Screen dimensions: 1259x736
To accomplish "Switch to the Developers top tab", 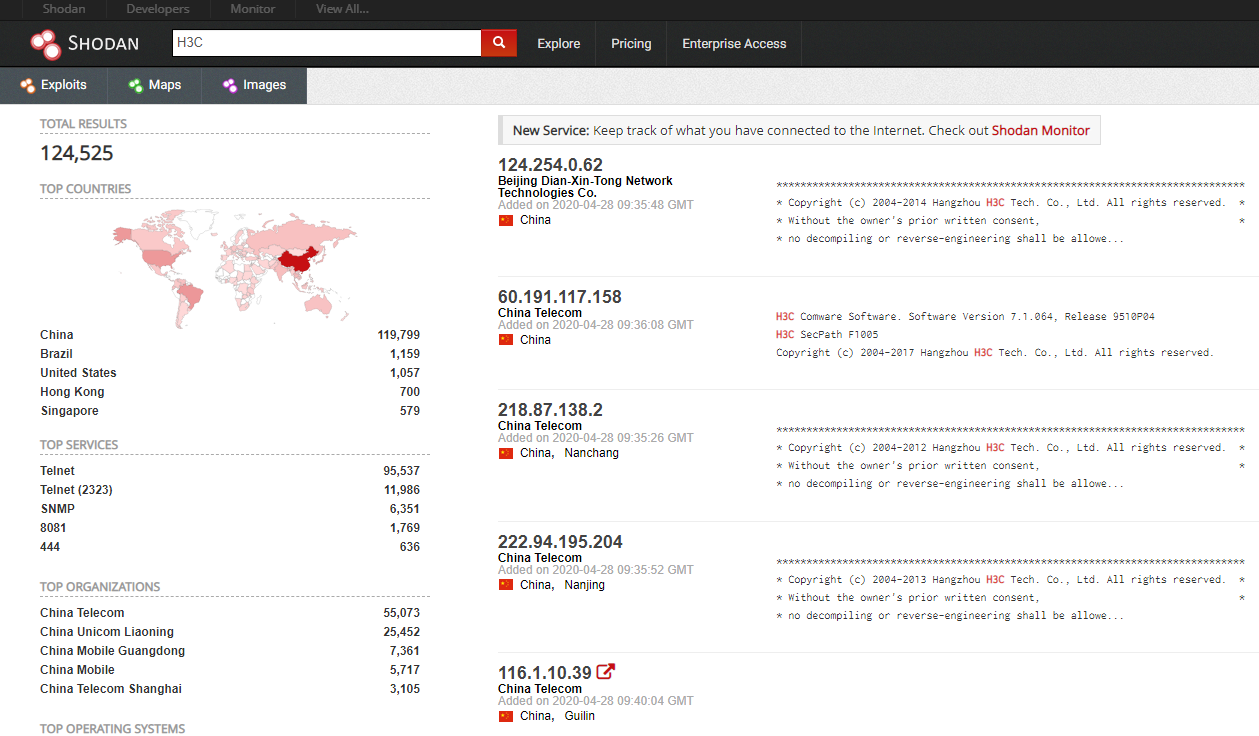I will point(157,9).
